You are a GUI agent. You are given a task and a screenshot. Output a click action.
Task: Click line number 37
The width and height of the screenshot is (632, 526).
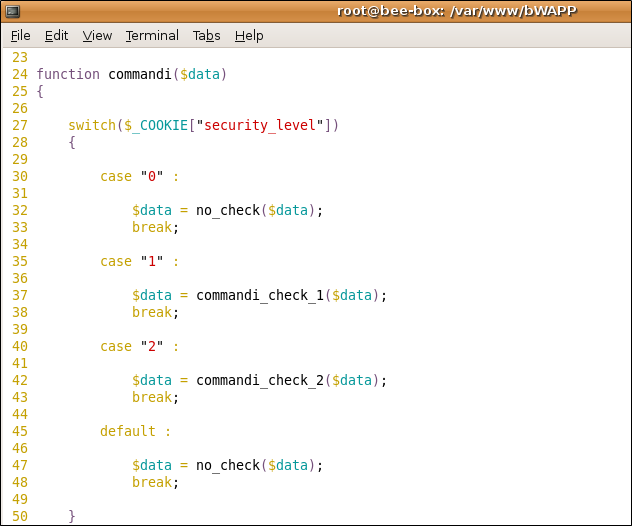tap(20, 295)
